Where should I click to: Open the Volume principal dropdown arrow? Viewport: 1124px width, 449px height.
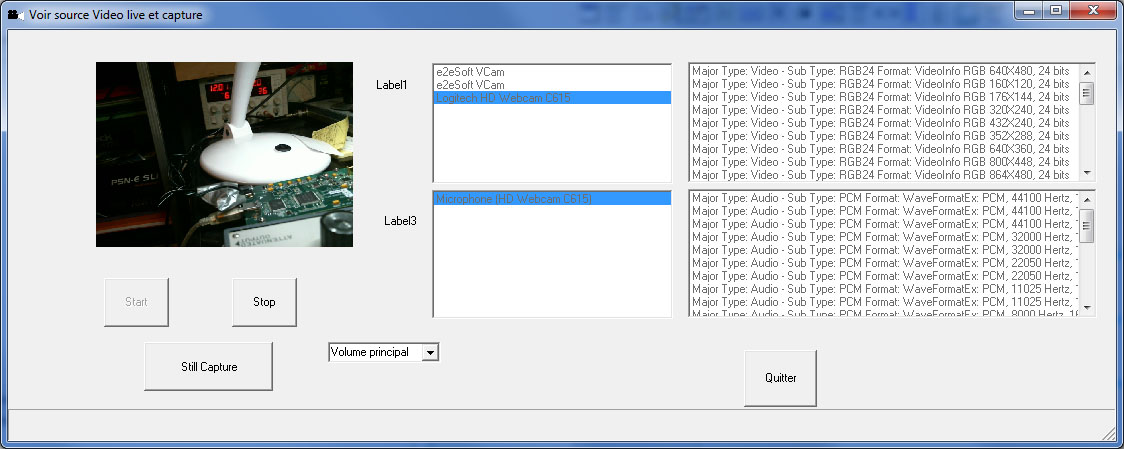[x=430, y=352]
